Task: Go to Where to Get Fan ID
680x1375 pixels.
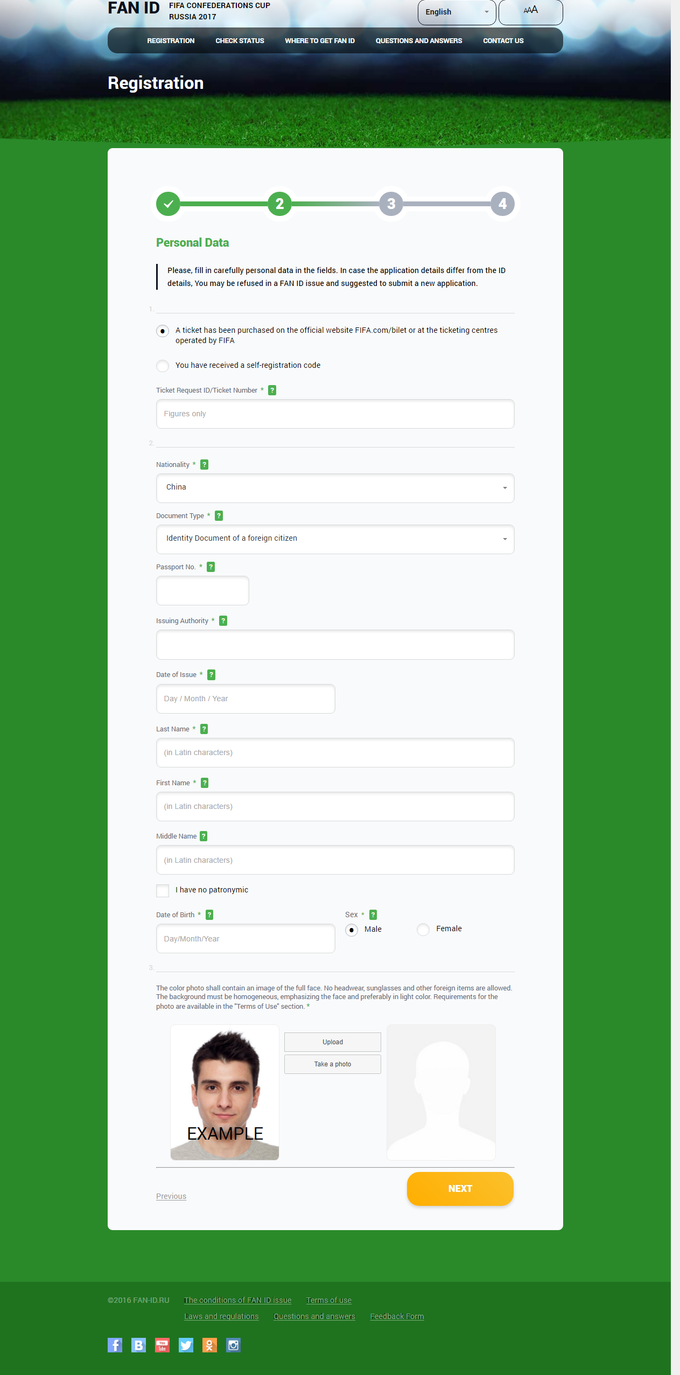Action: pos(320,41)
